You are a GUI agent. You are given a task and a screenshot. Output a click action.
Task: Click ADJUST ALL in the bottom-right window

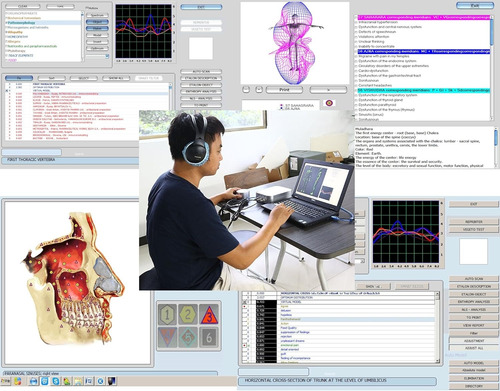pyautogui.click(x=474, y=348)
